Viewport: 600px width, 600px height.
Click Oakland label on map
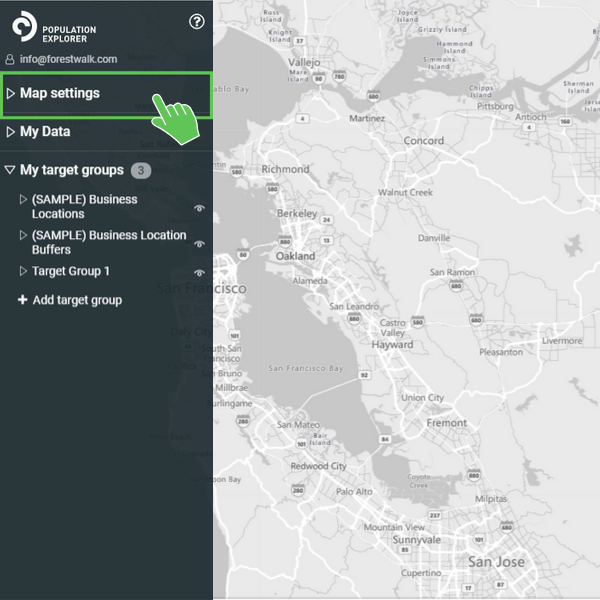295,256
